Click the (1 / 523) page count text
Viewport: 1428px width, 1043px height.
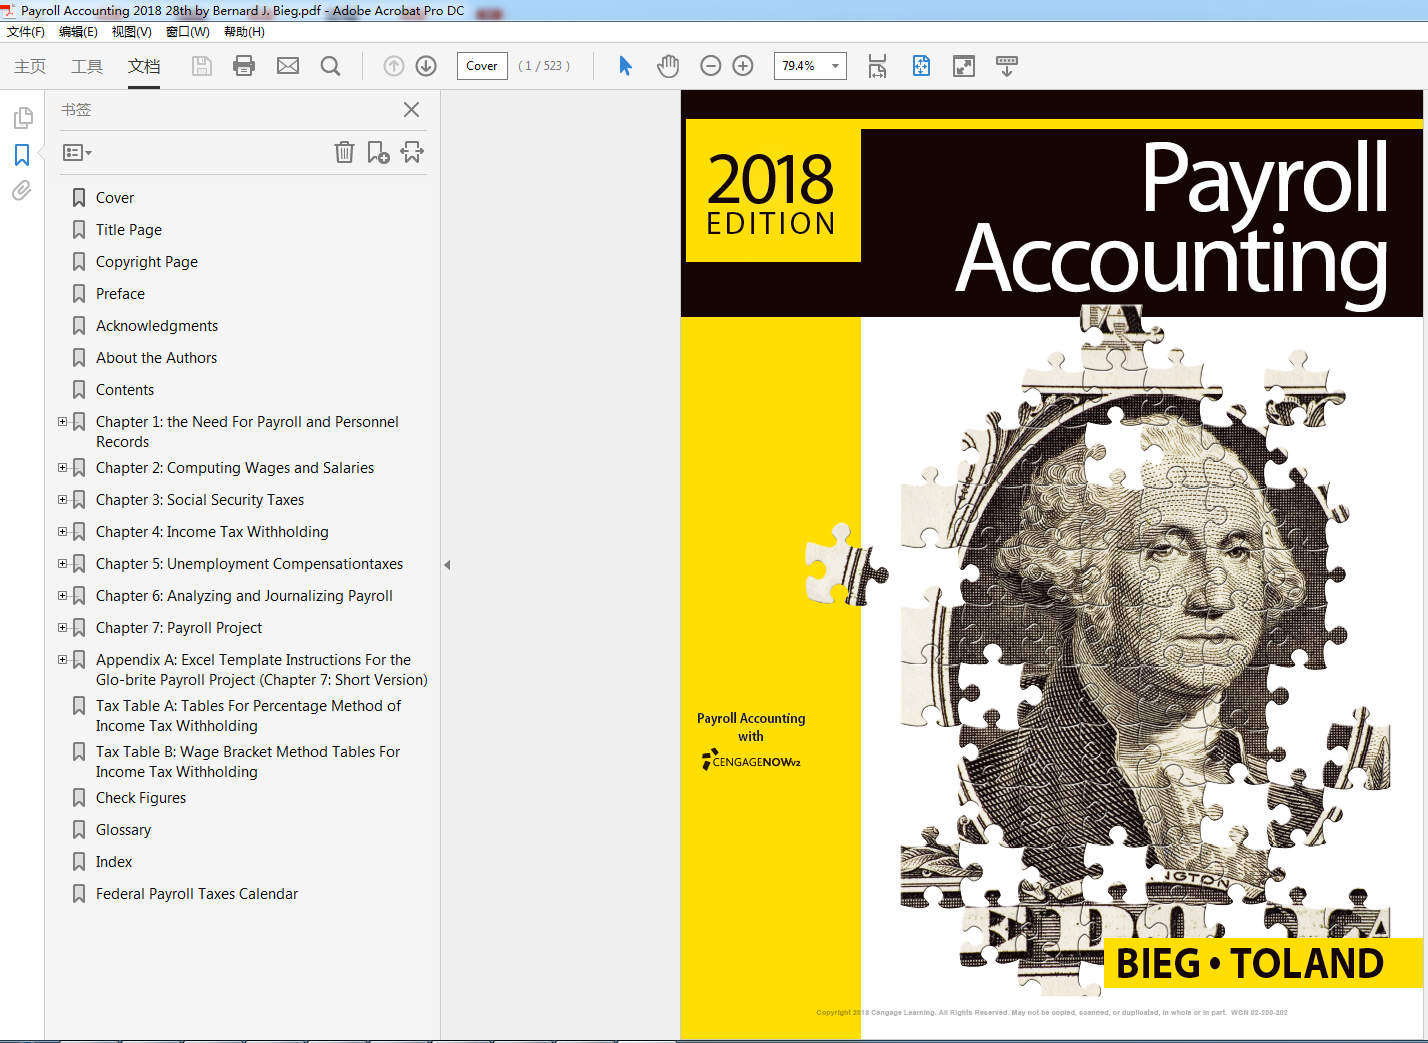[544, 66]
